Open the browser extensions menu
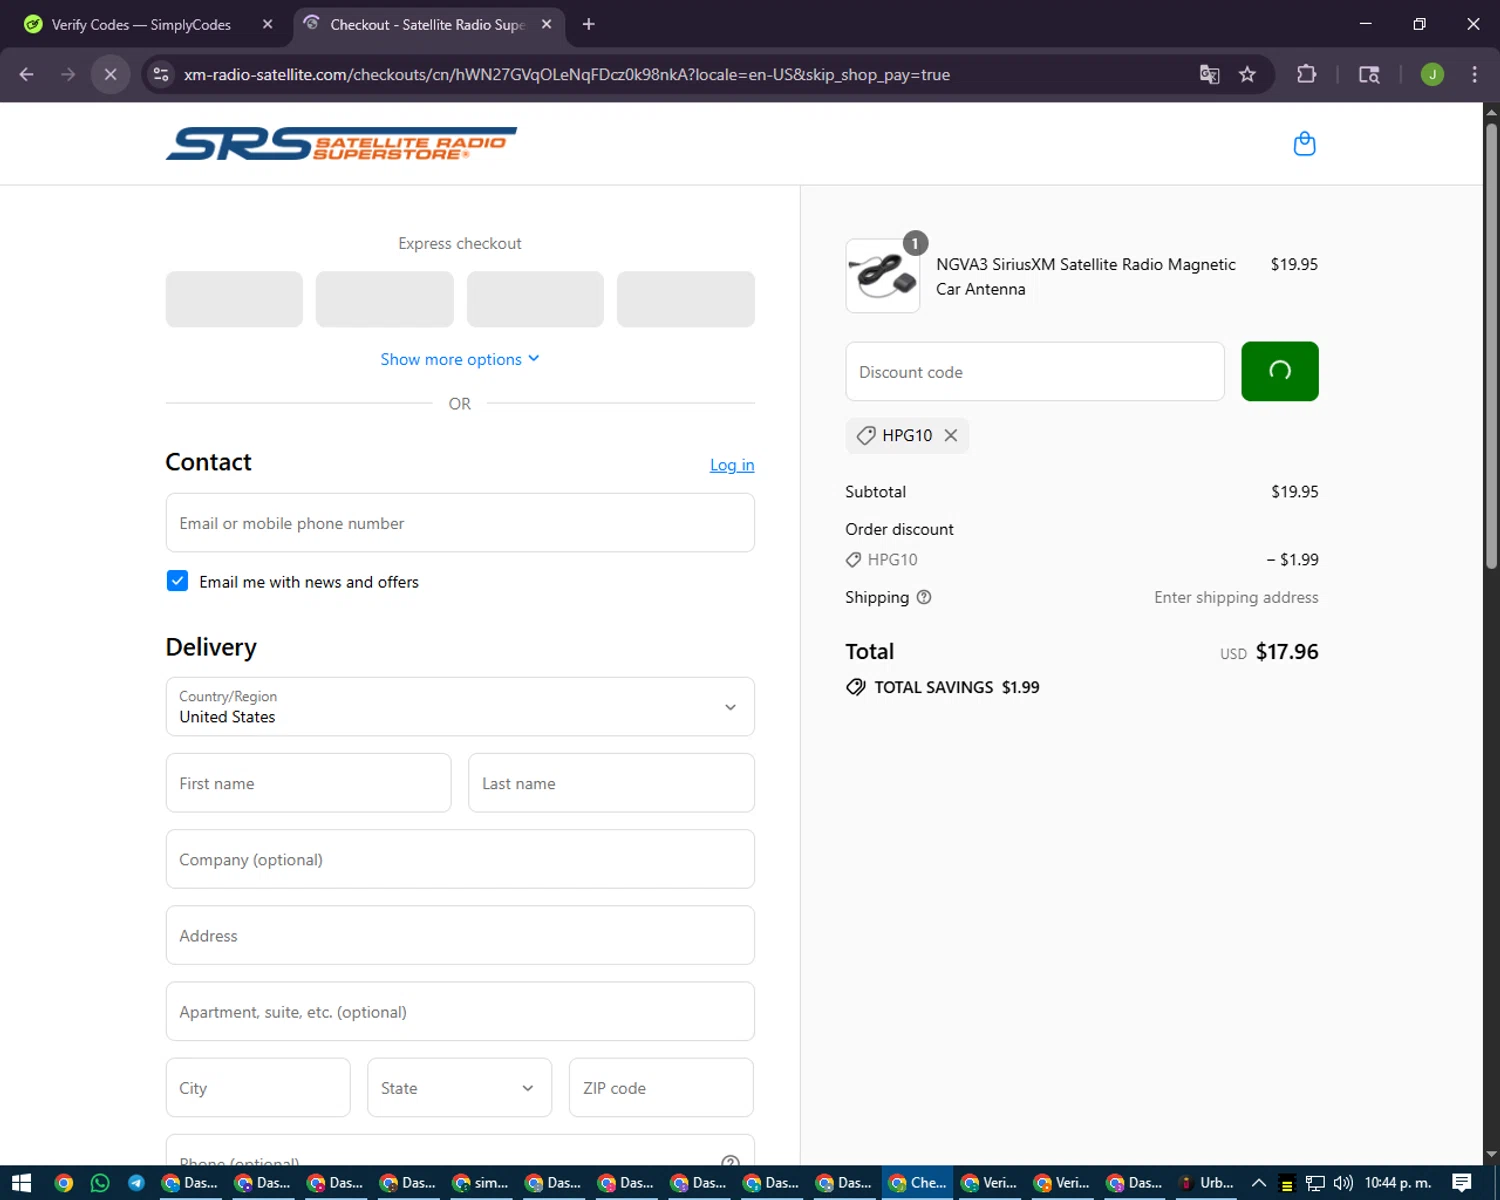Image resolution: width=1500 pixels, height=1200 pixels. pyautogui.click(x=1306, y=74)
